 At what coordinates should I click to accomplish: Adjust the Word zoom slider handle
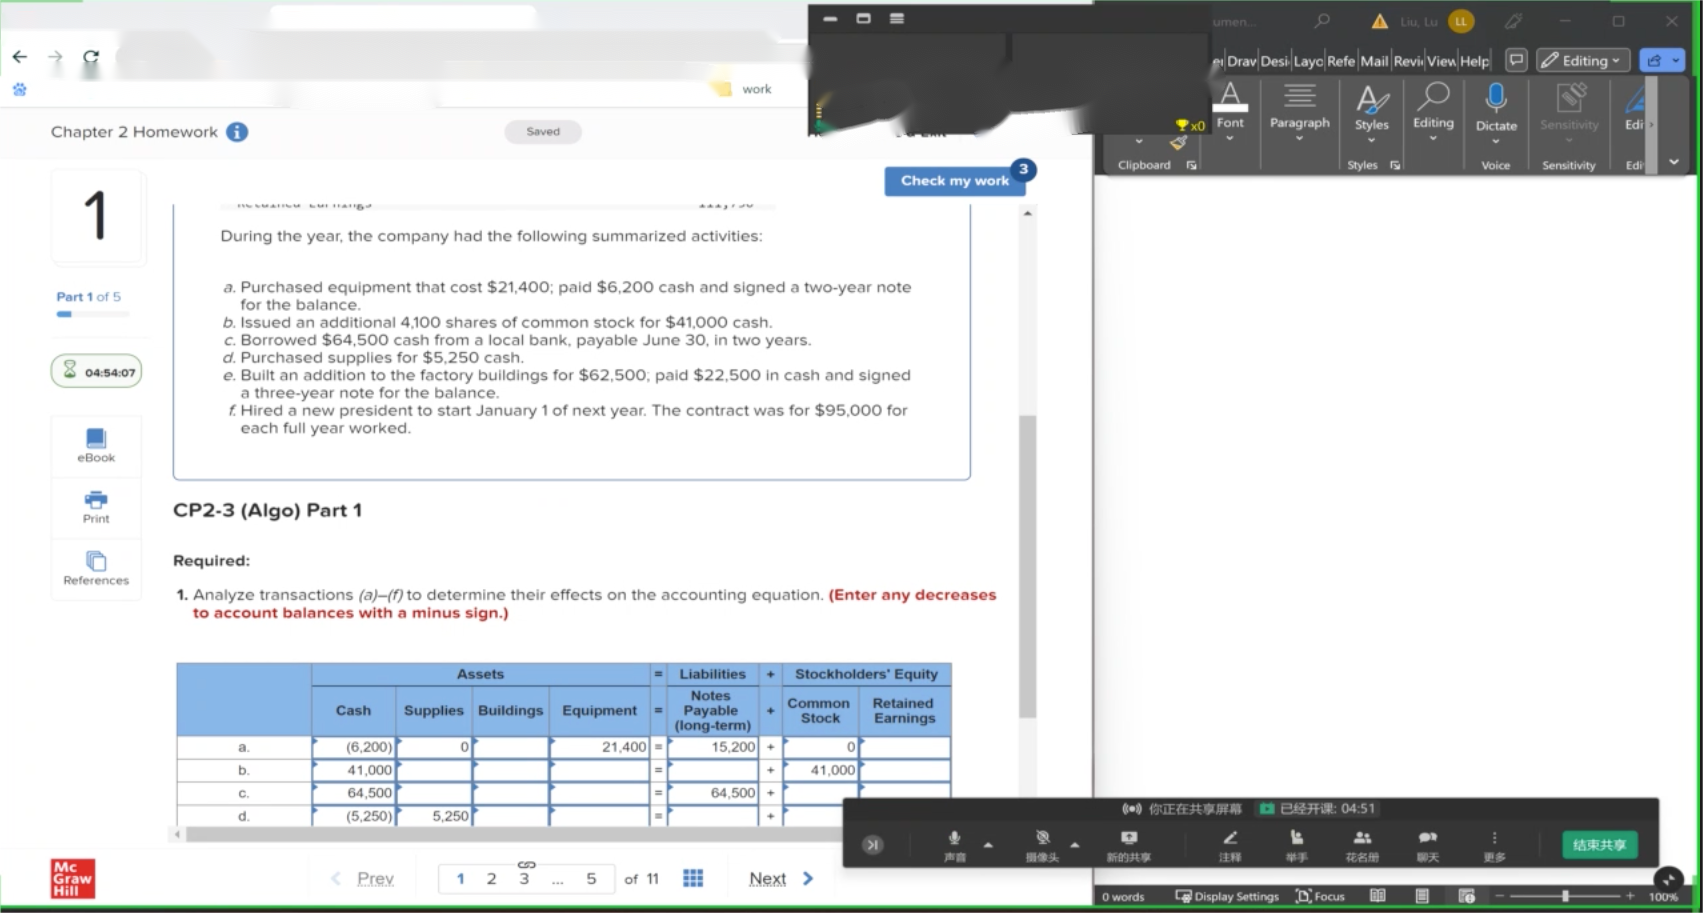coord(1565,896)
